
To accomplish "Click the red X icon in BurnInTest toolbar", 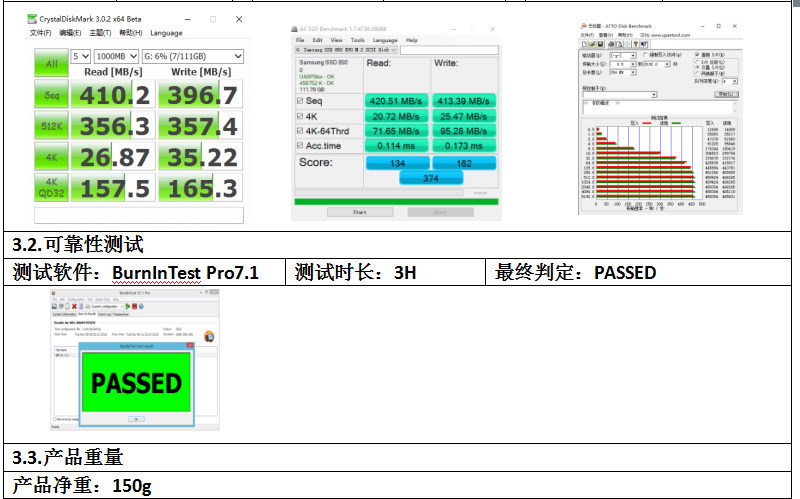I will tap(74, 306).
